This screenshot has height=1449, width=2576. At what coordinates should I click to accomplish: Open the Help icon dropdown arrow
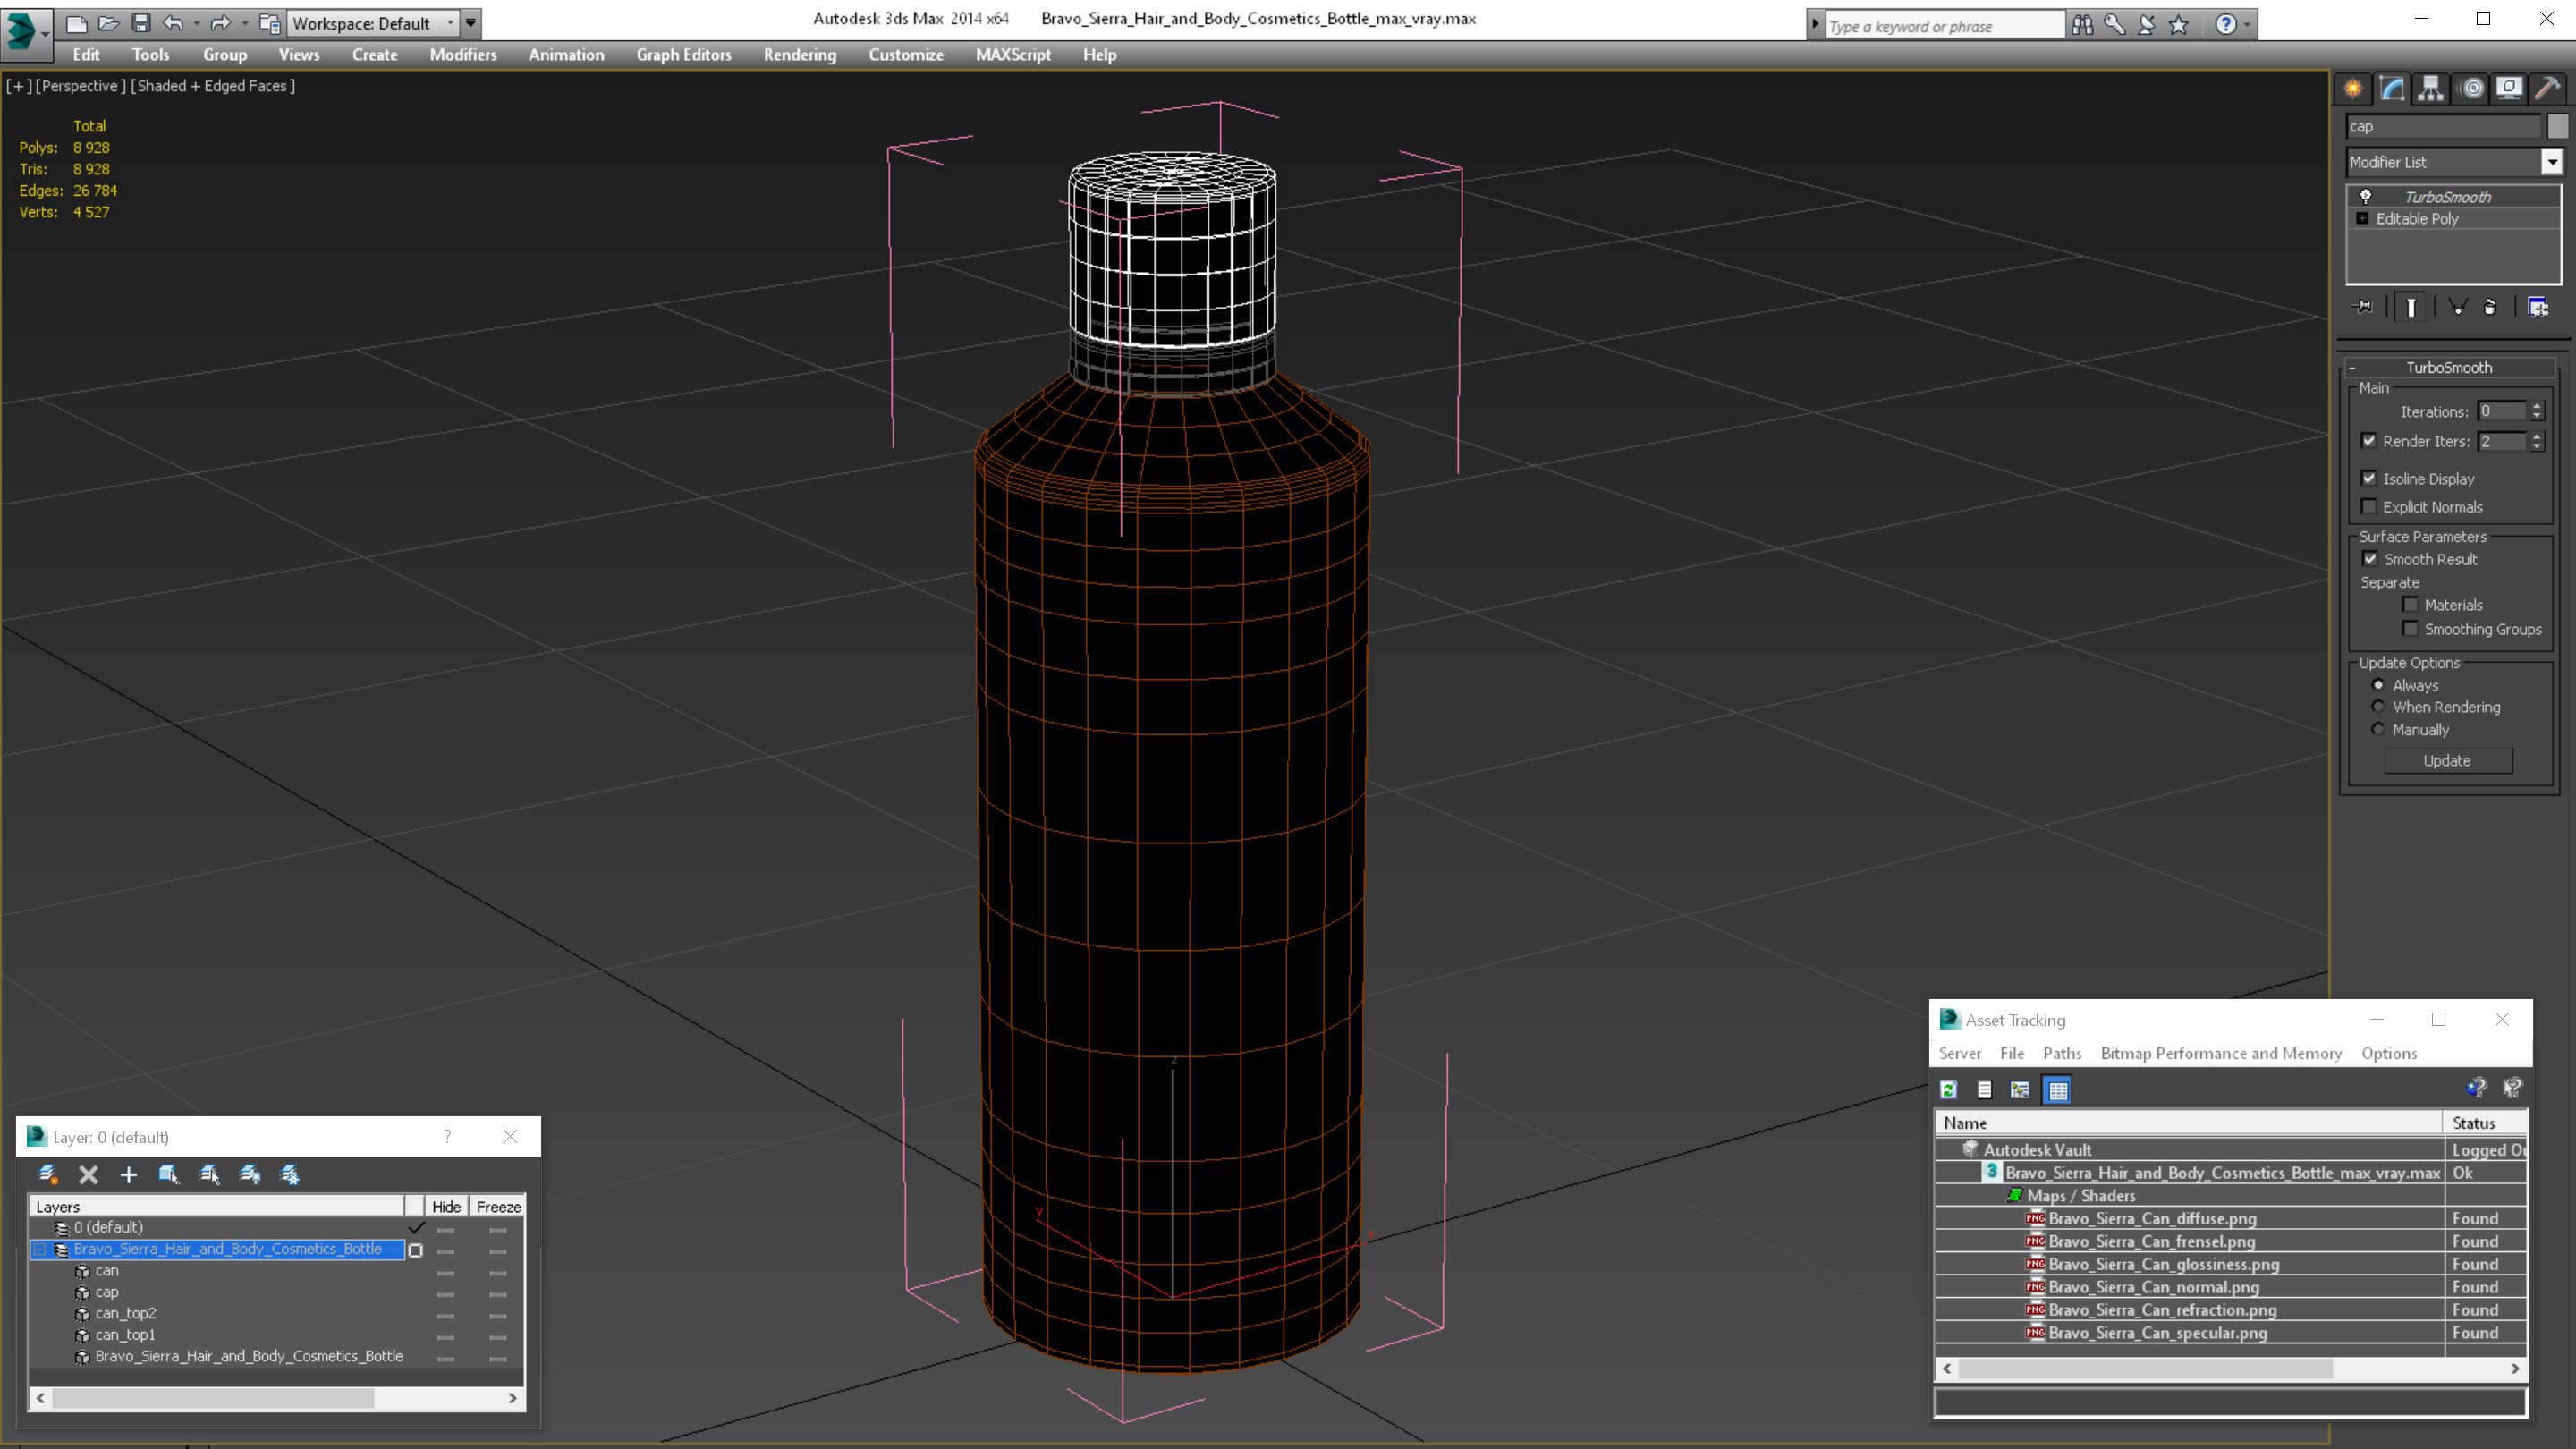[x=2248, y=24]
